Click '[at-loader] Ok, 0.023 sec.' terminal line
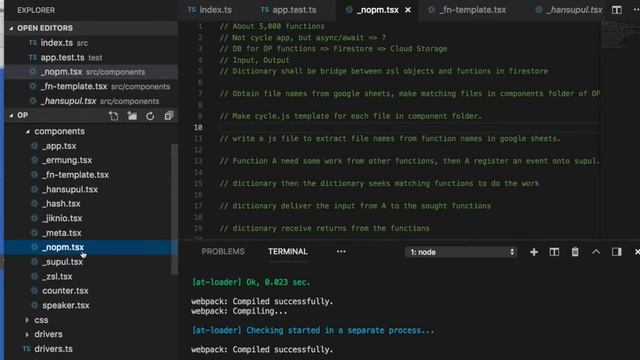Screen dimensions: 640x360 click(251, 282)
